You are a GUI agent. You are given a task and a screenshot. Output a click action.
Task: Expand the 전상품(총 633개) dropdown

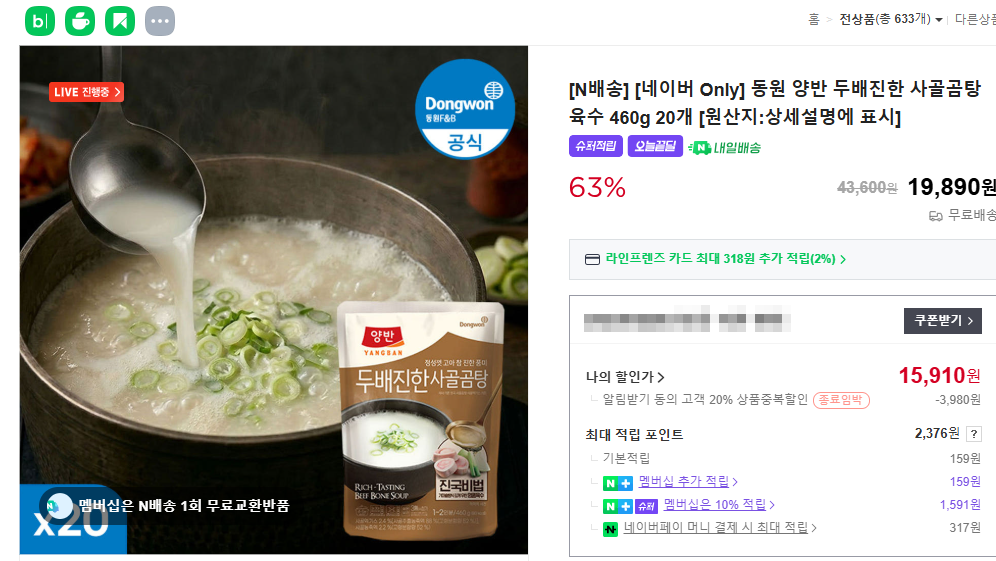point(891,20)
